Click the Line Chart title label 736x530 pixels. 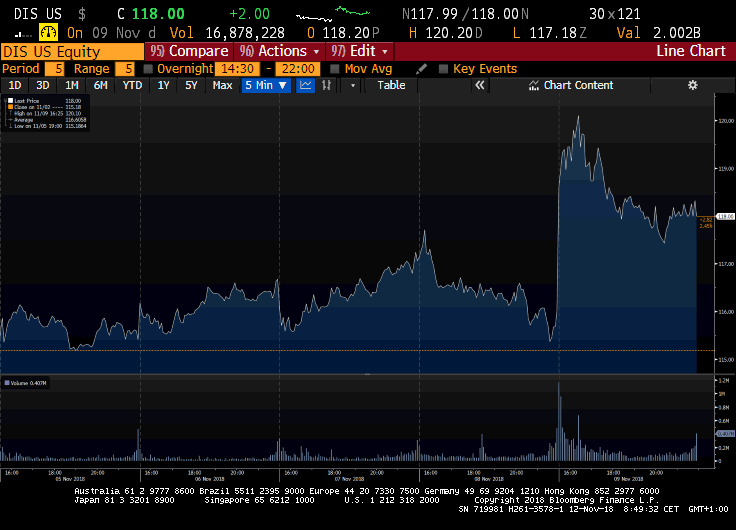pyautogui.click(x=690, y=51)
